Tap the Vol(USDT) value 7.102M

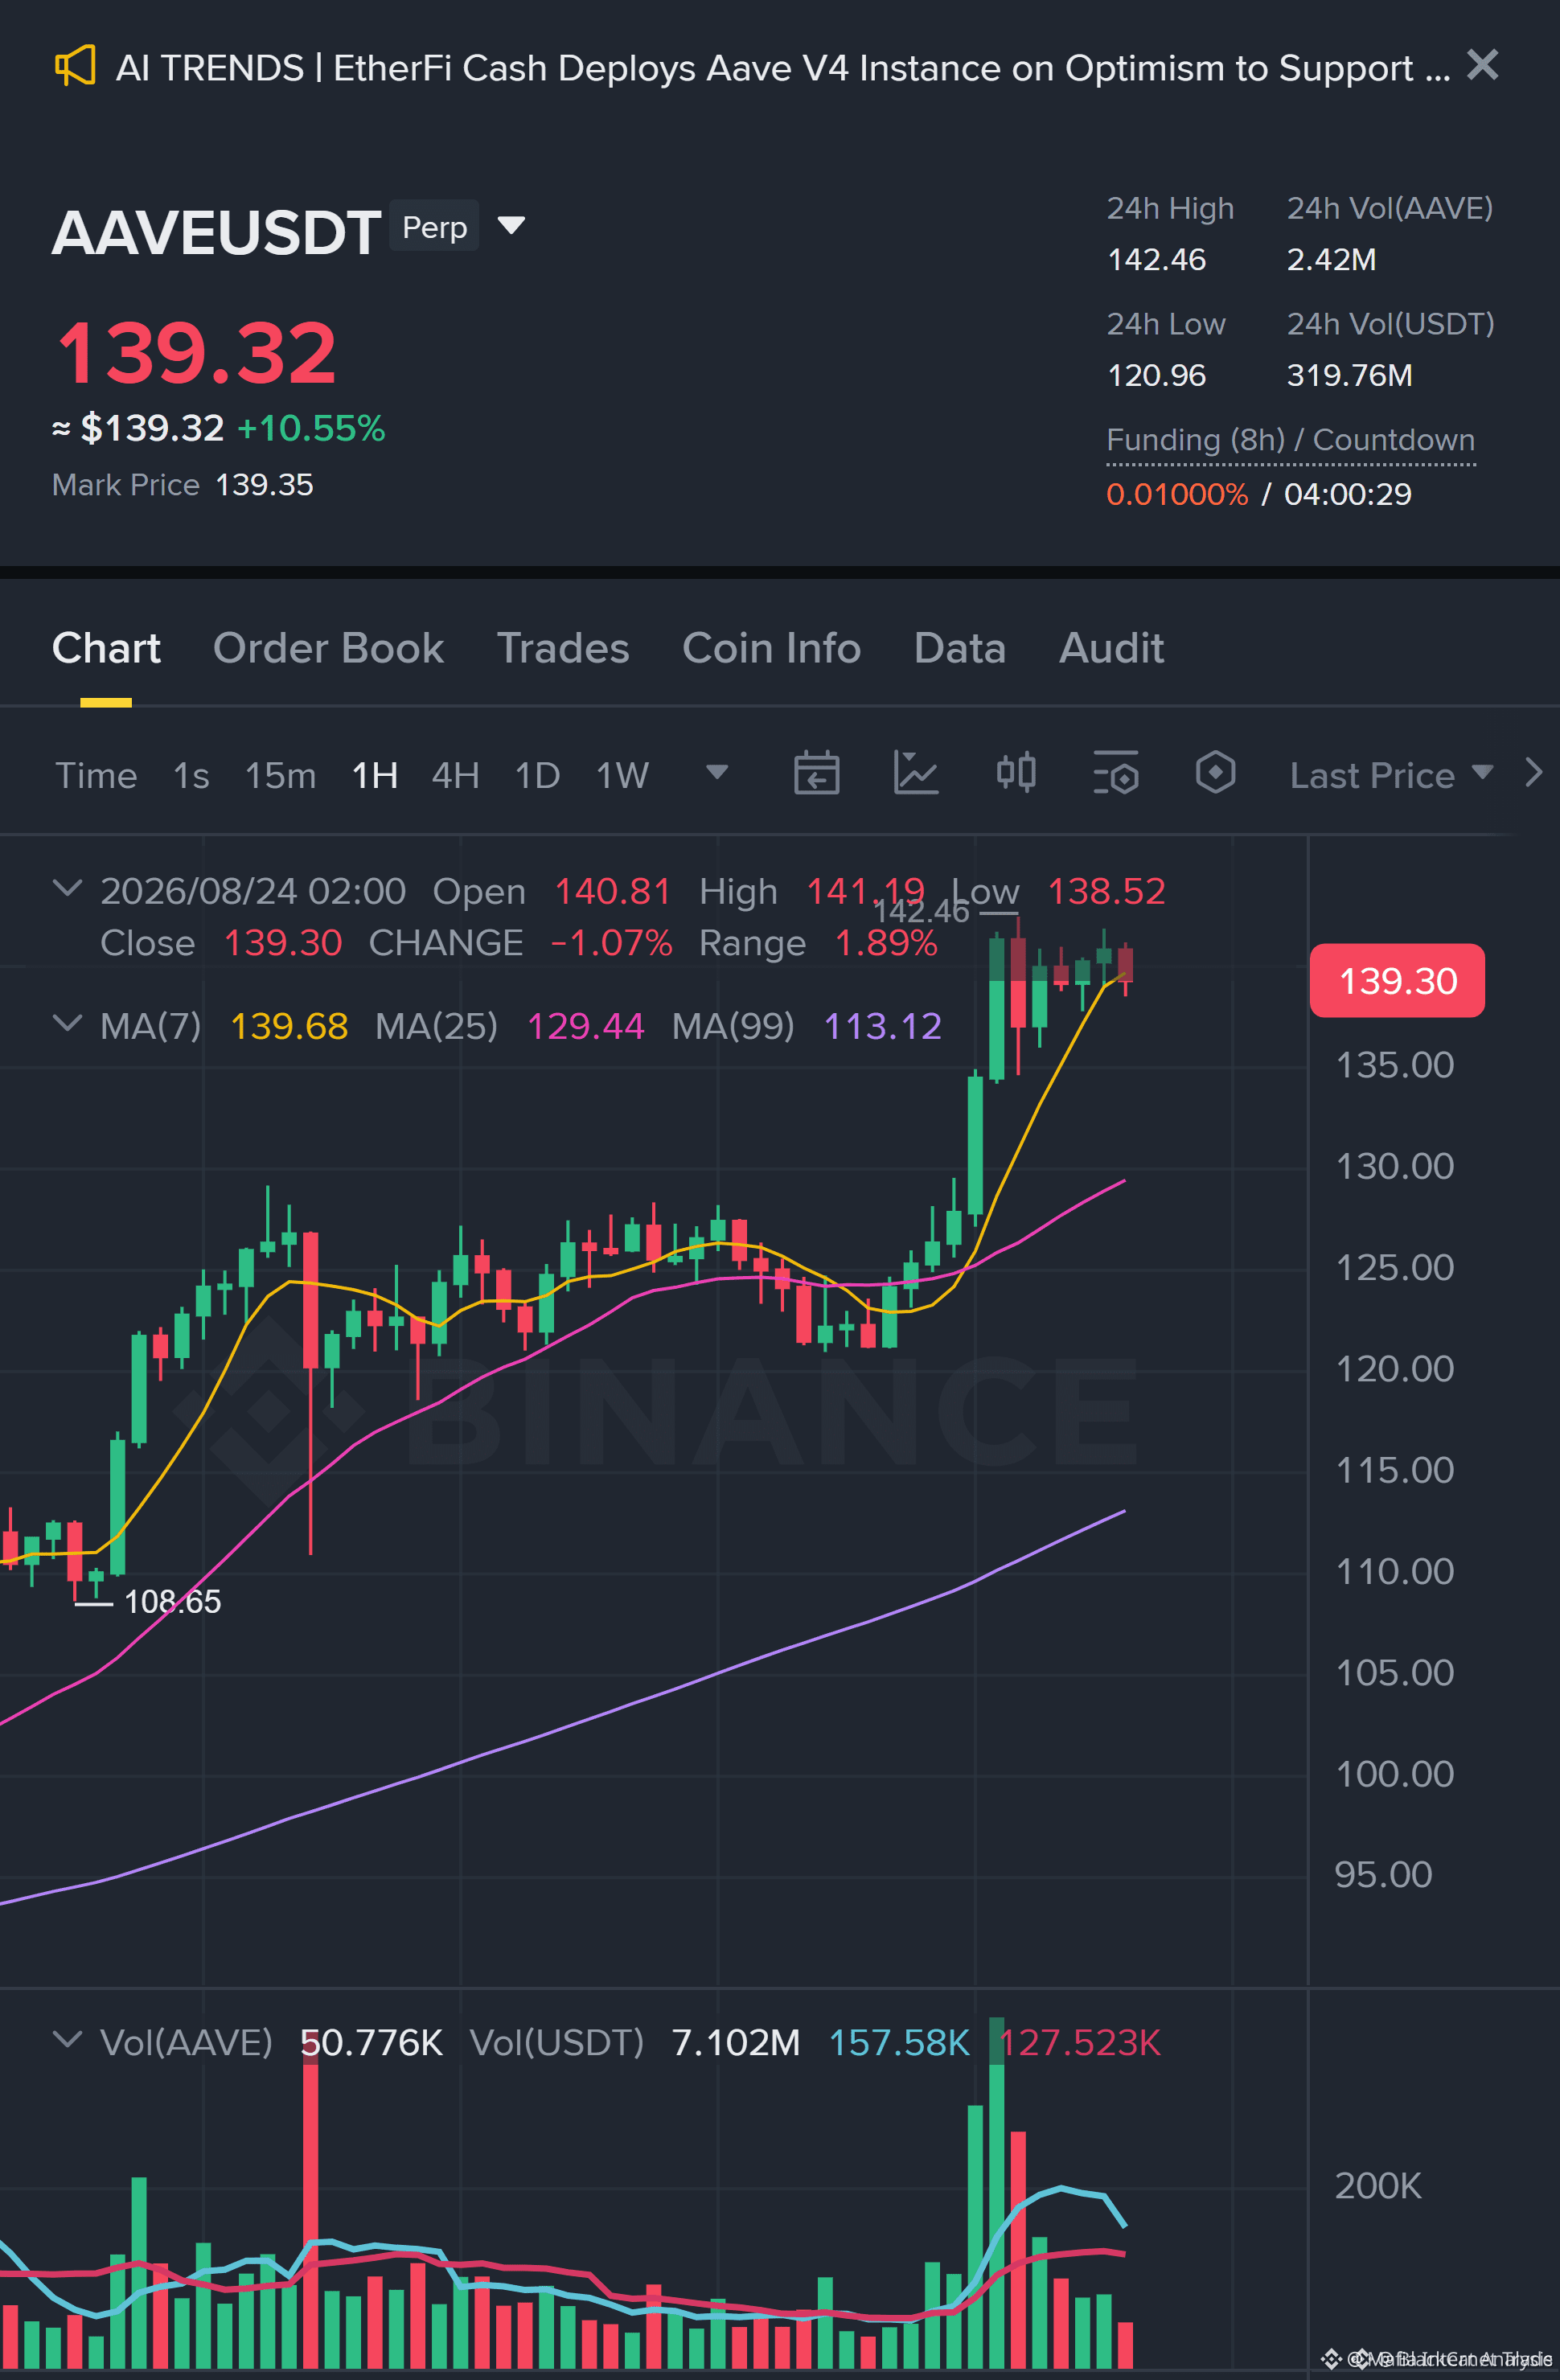(x=735, y=2043)
